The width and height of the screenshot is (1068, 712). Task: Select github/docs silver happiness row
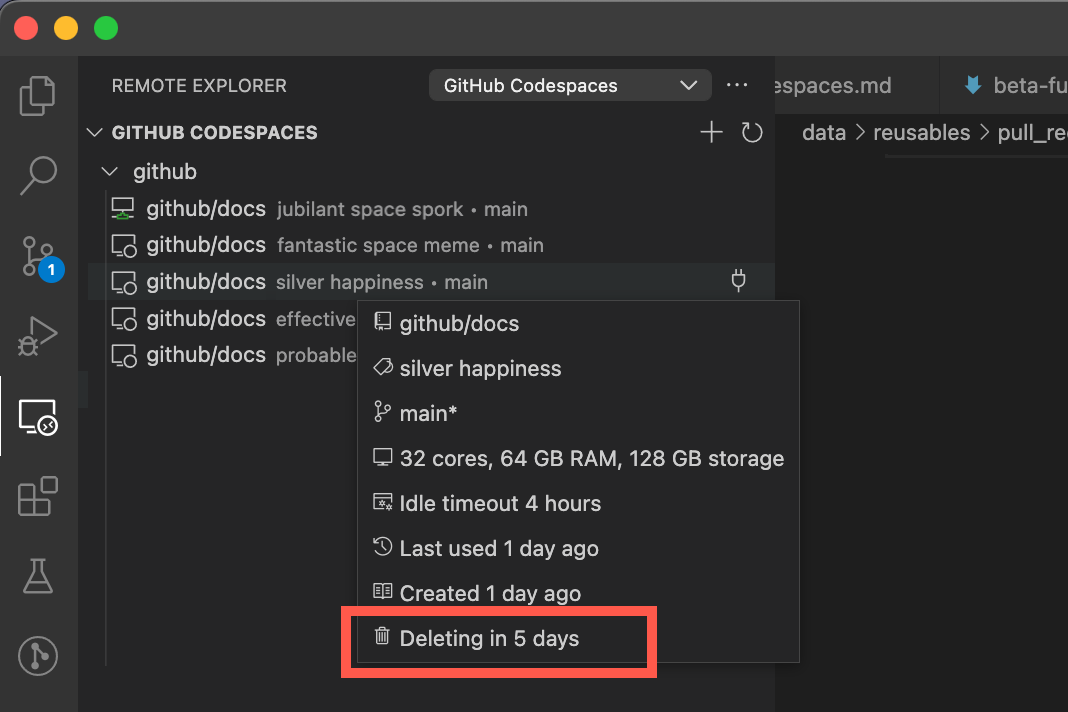[x=431, y=282]
